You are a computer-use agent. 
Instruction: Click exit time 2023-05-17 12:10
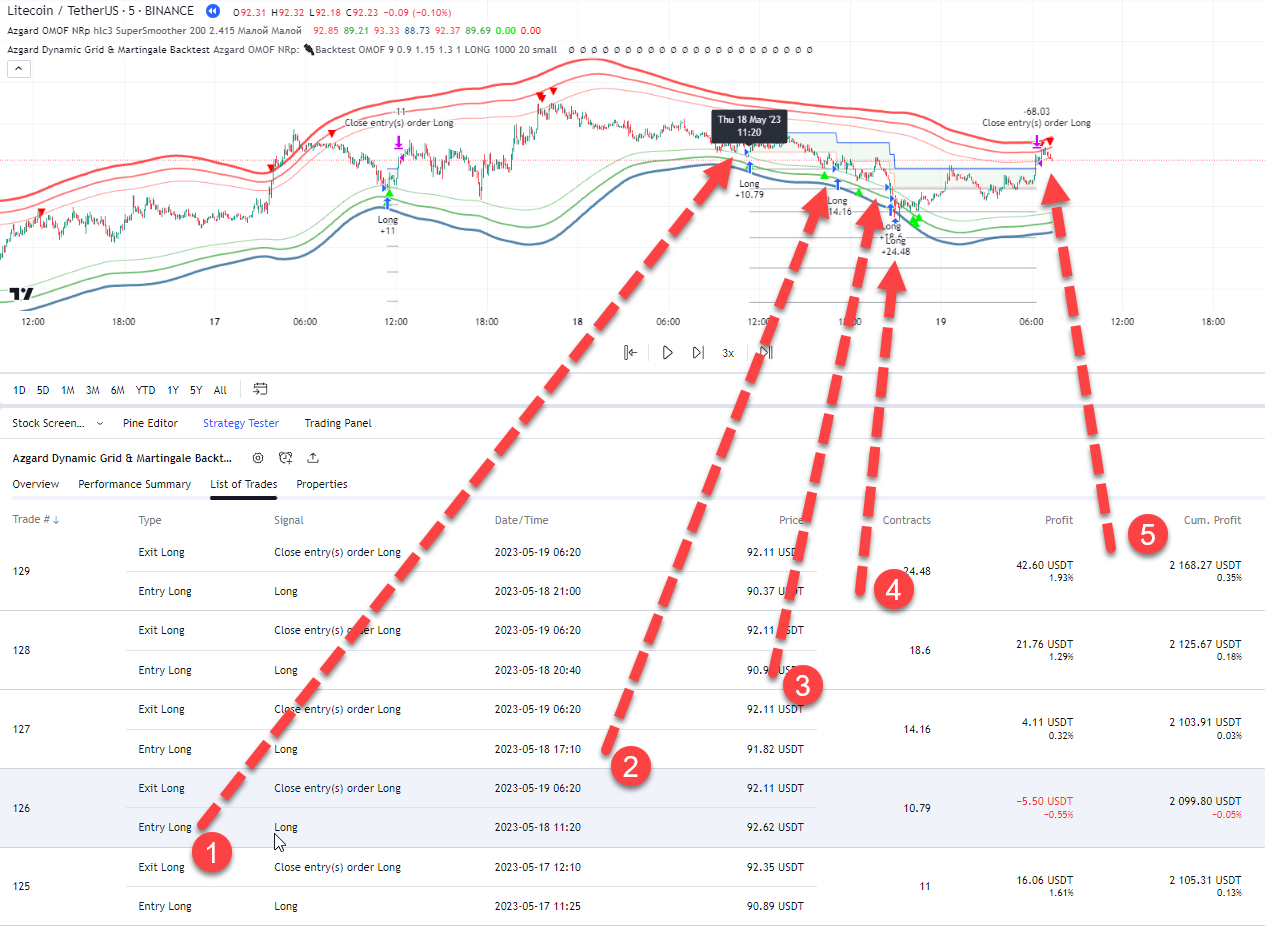(537, 867)
